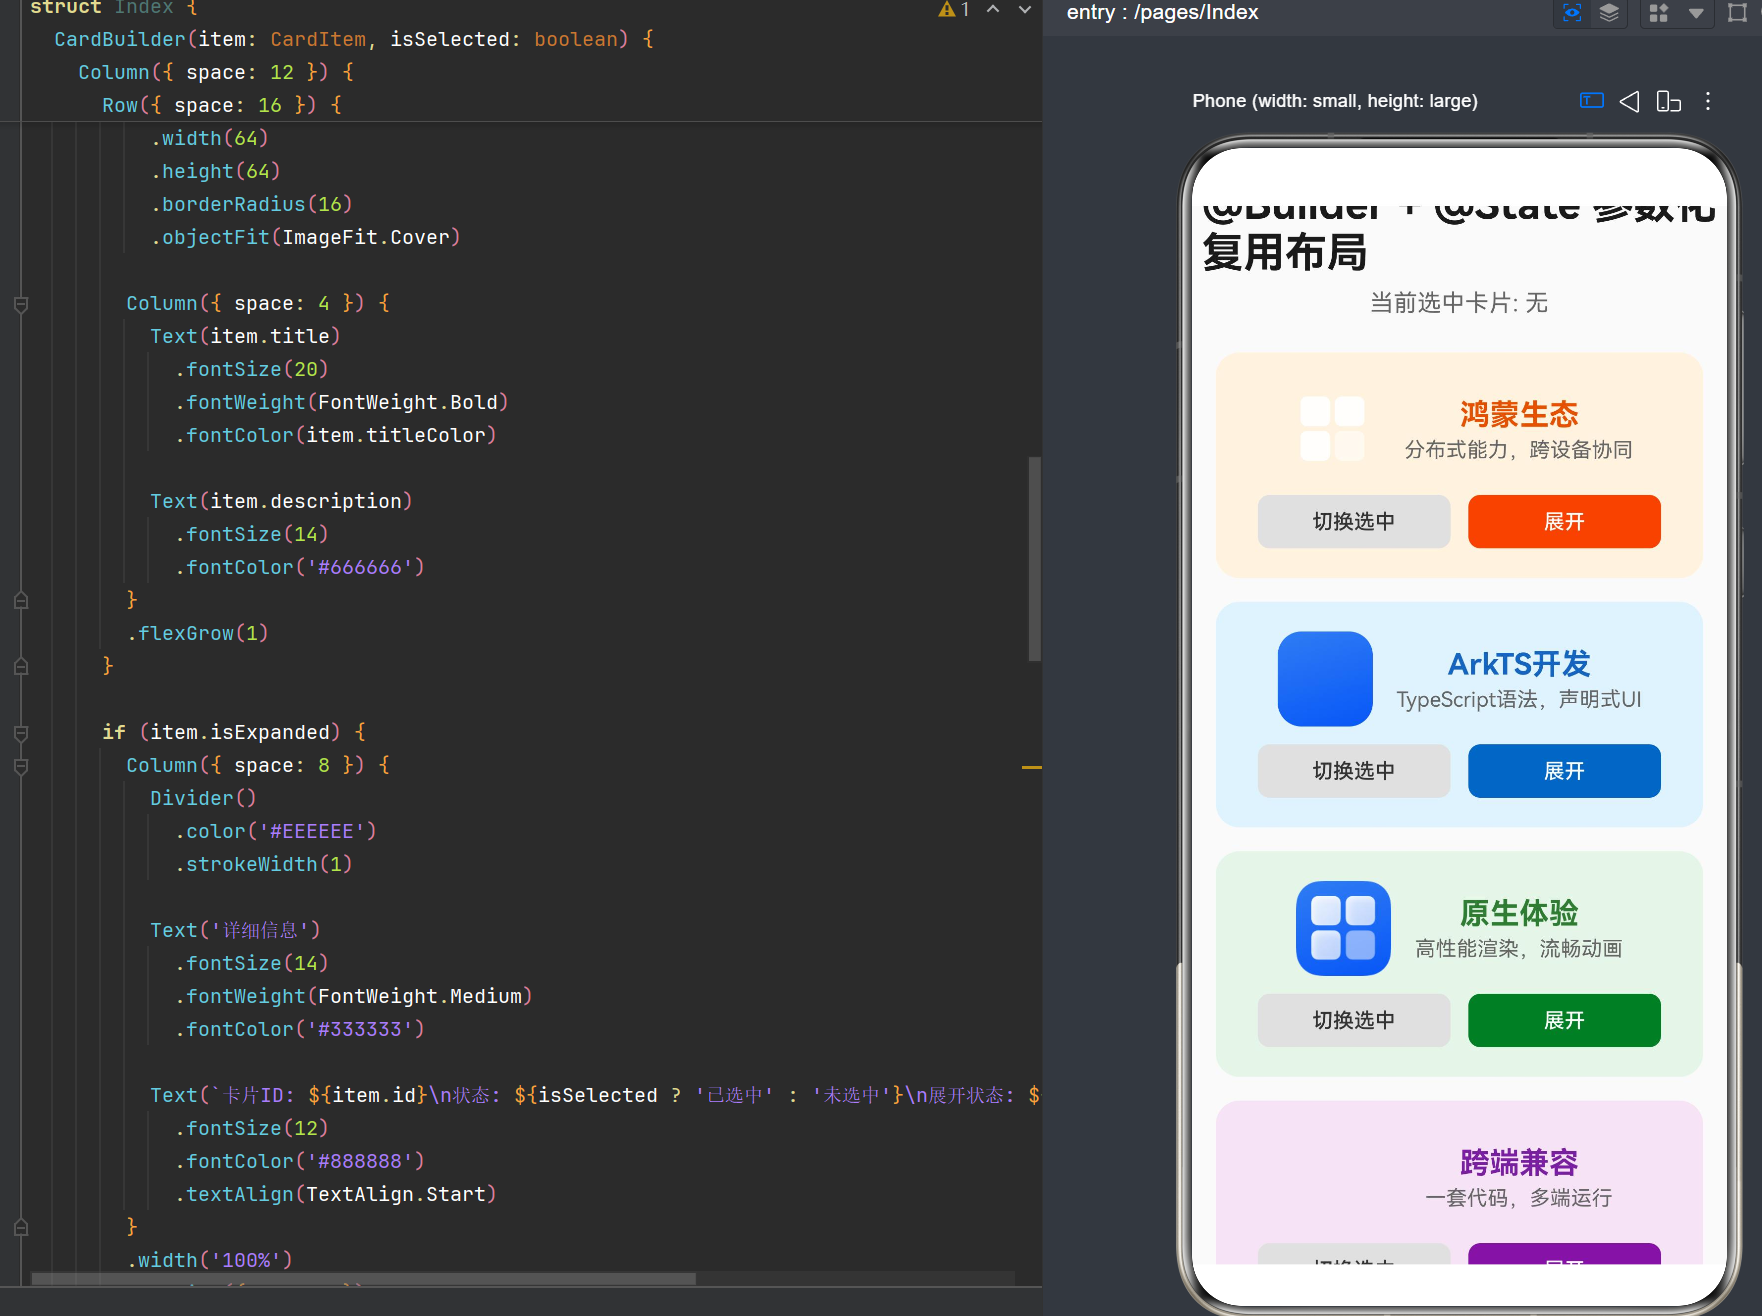1762x1316 pixels.
Task: Click the '跨端兼容' card title
Action: pos(1518,1162)
